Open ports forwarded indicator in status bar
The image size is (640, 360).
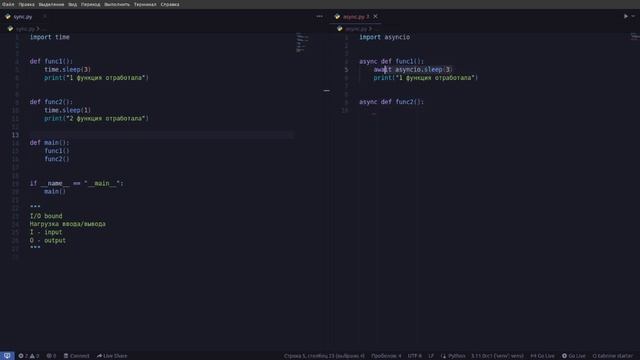51,356
